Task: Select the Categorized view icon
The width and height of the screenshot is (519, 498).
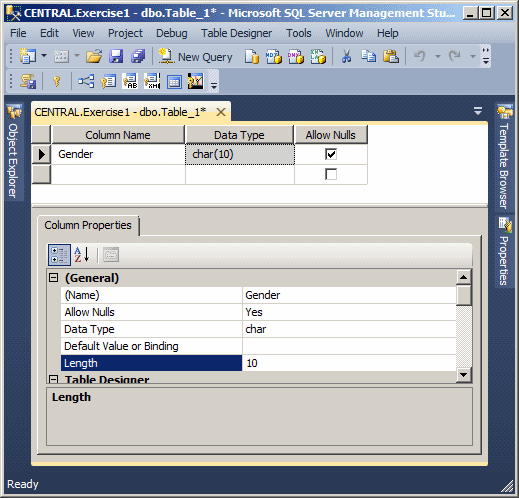Action: point(59,255)
